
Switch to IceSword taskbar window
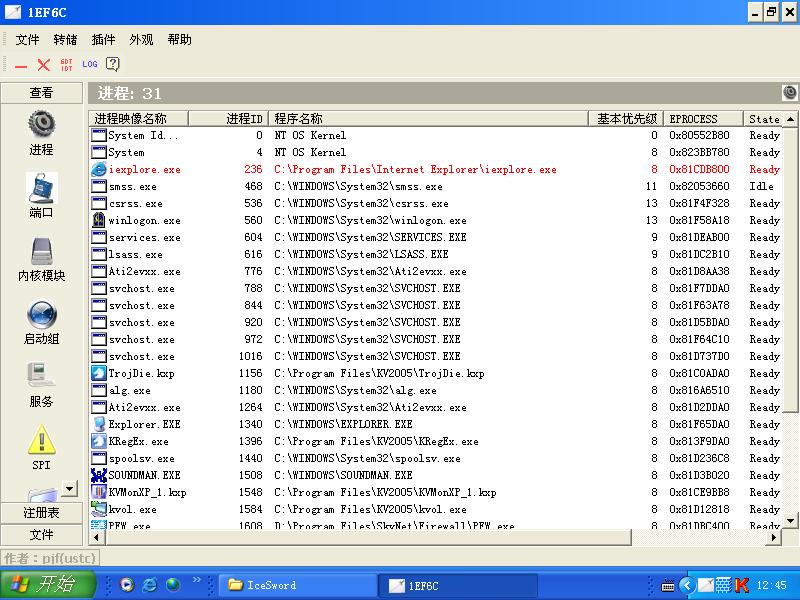(298, 585)
